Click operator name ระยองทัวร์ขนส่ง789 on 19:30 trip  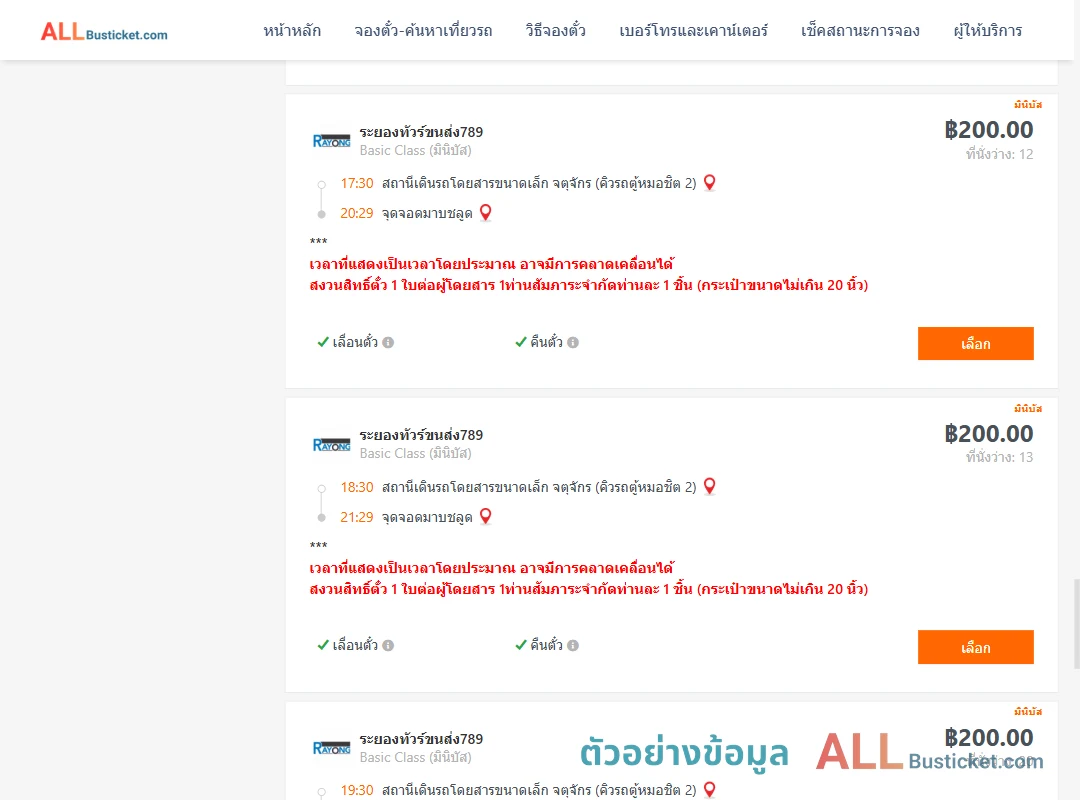click(421, 739)
